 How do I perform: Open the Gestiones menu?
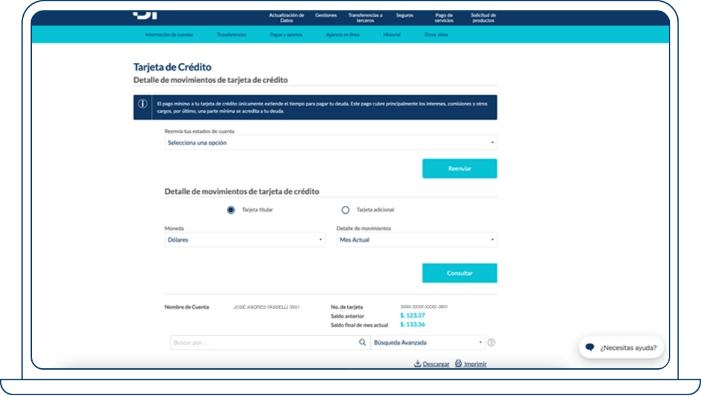tap(326, 15)
